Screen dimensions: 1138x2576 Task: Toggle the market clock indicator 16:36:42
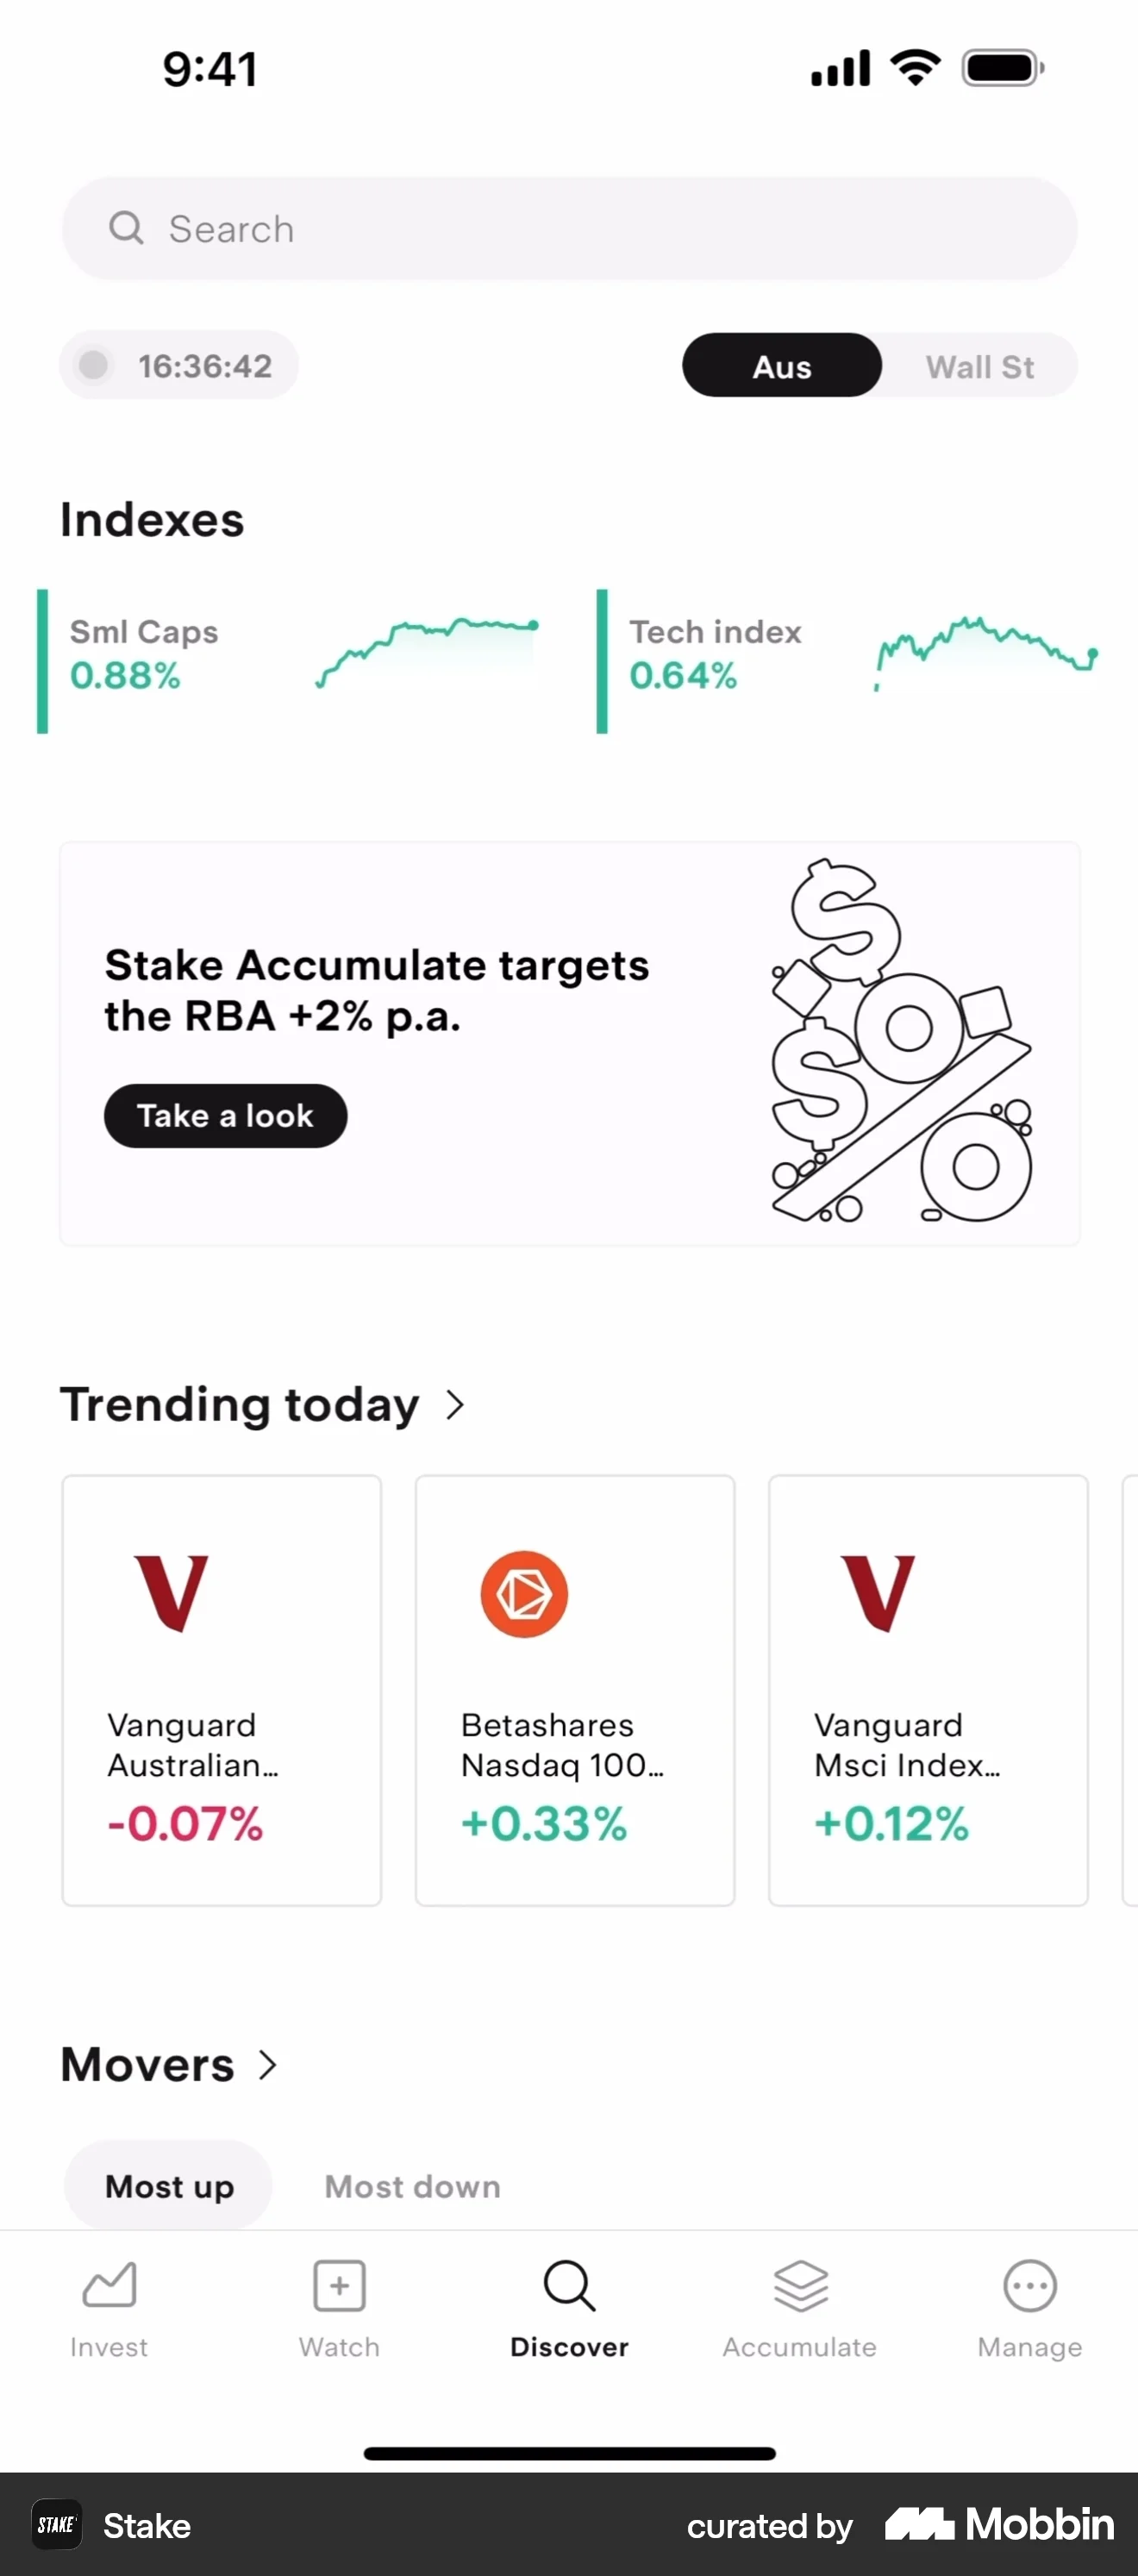(x=179, y=366)
